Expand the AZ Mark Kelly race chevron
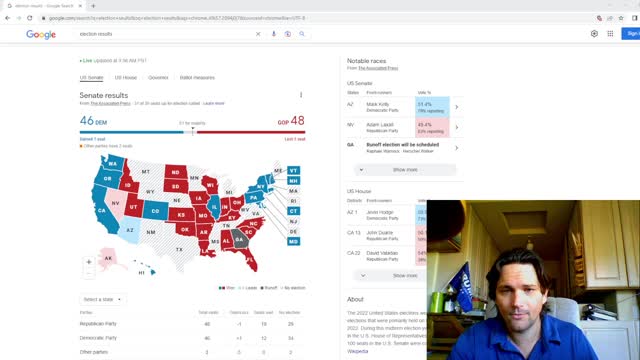The image size is (640, 360). tap(457, 107)
